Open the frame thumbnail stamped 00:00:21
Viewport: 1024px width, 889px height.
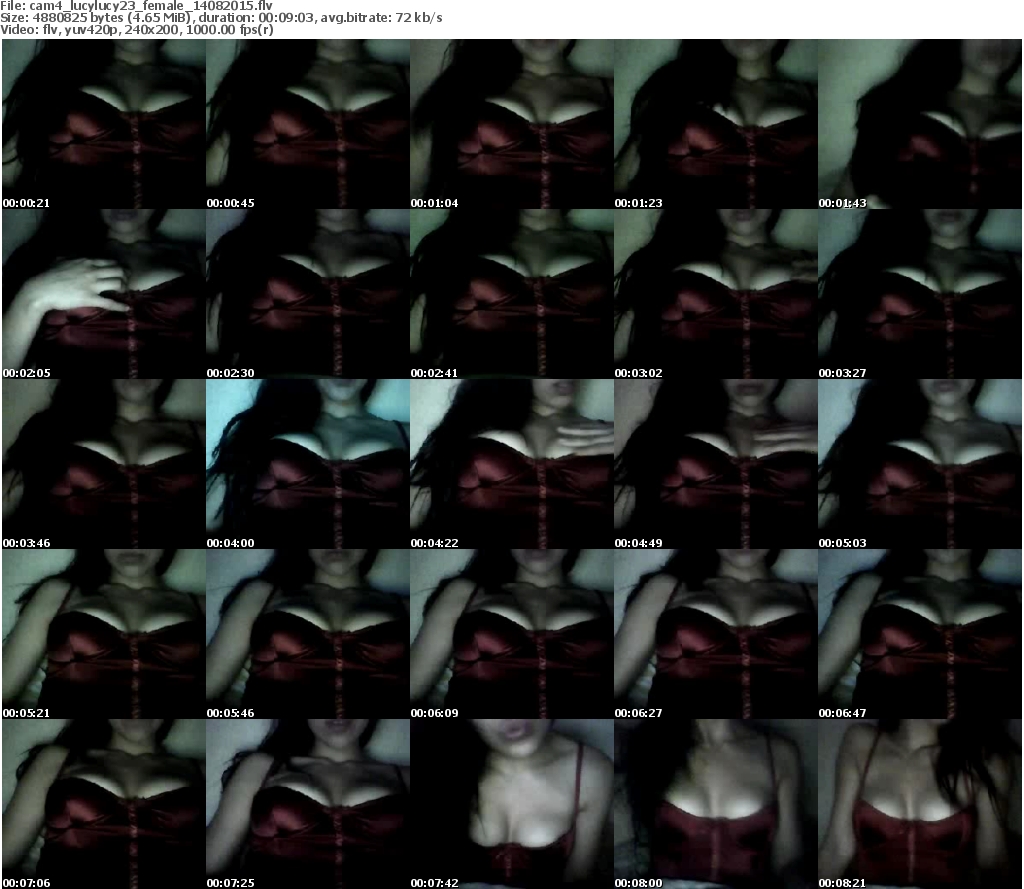pos(104,124)
